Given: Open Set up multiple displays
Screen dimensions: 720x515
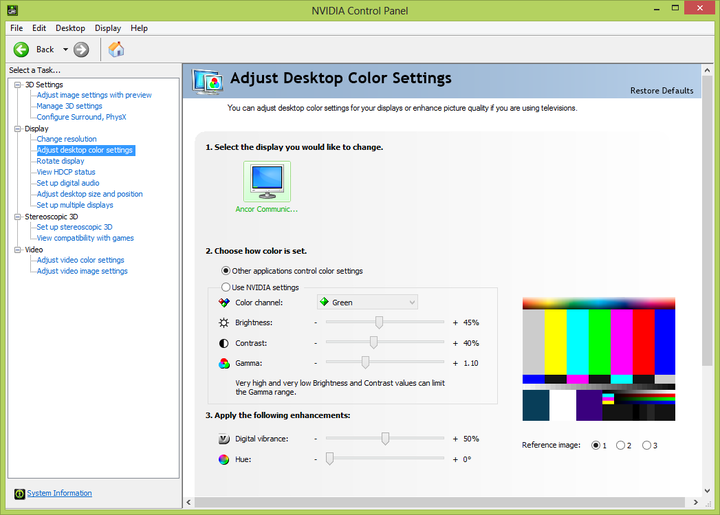Looking at the screenshot, I should pyautogui.click(x=75, y=205).
